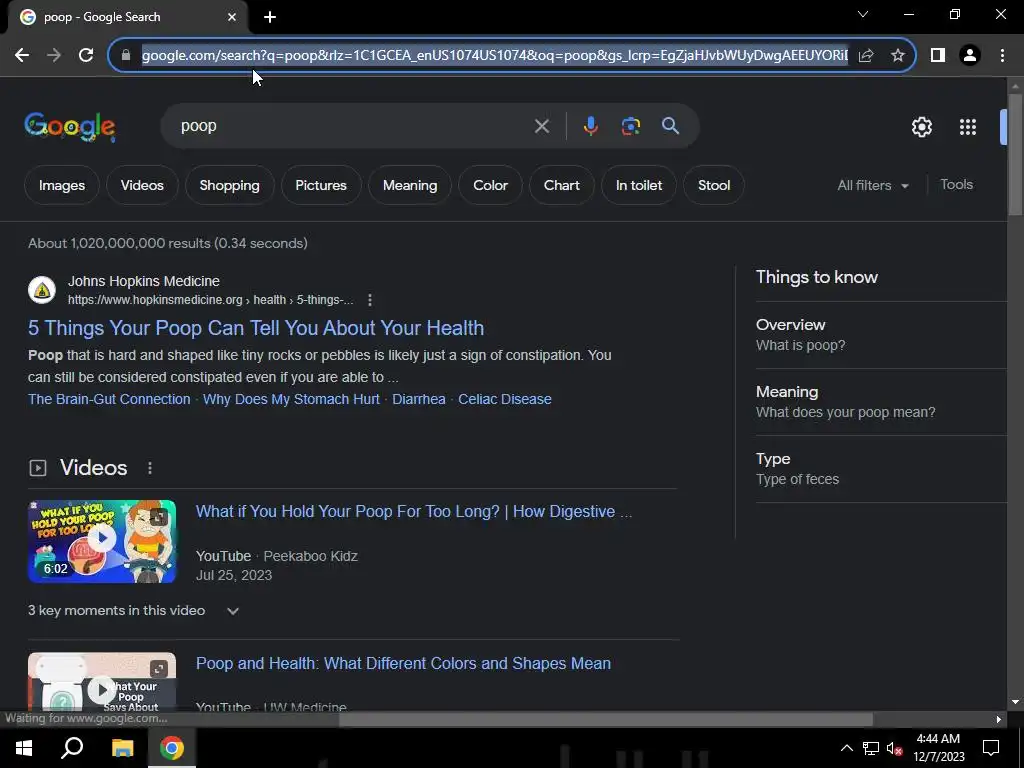Click the forward navigation arrow
This screenshot has height=768, width=1024.
[x=54, y=55]
